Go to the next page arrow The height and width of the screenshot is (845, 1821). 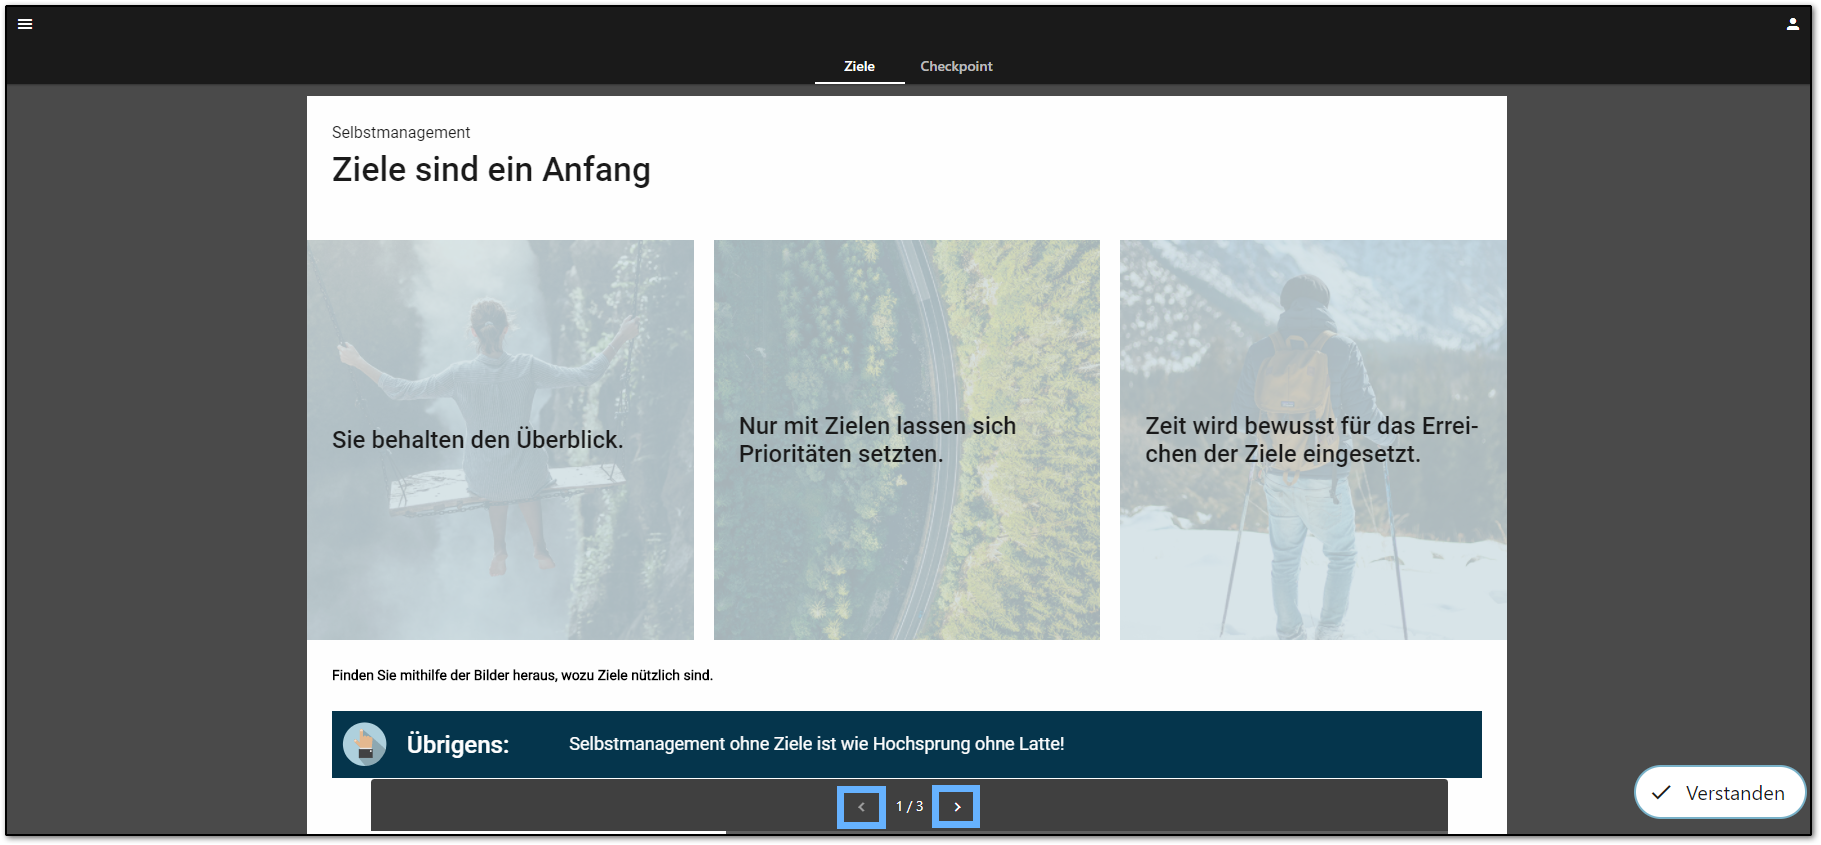click(957, 807)
